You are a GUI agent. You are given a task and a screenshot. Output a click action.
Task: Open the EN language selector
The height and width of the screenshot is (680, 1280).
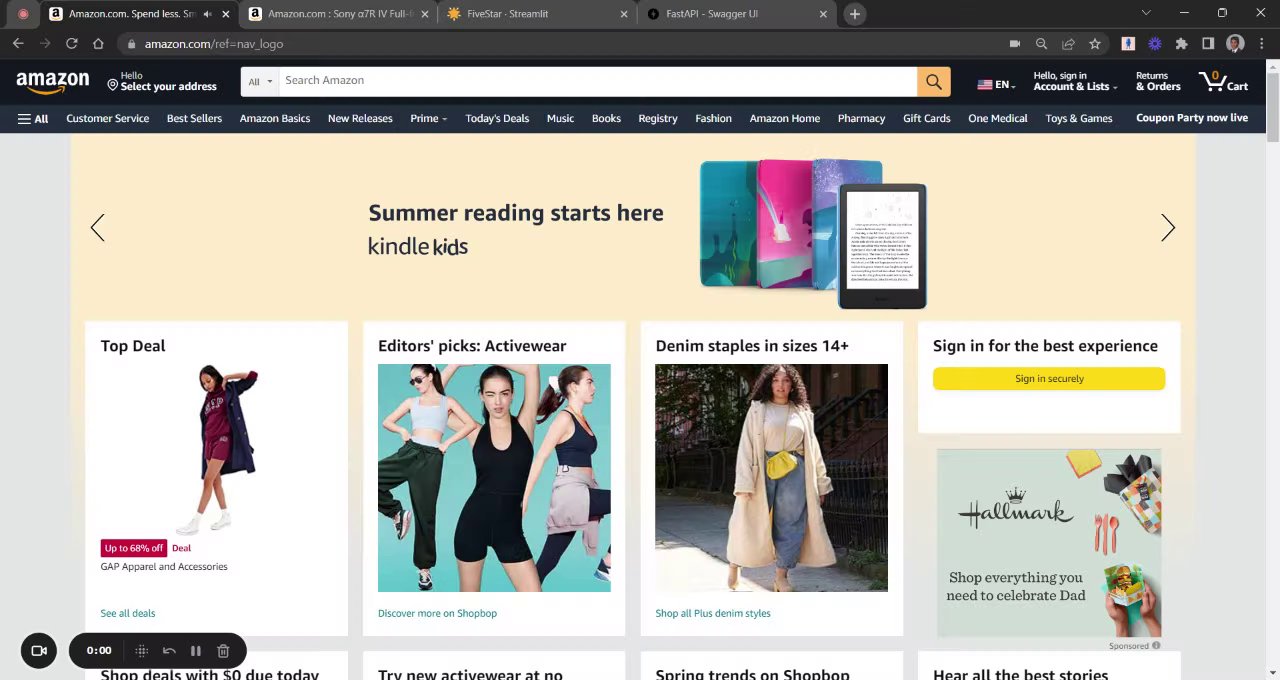point(995,85)
